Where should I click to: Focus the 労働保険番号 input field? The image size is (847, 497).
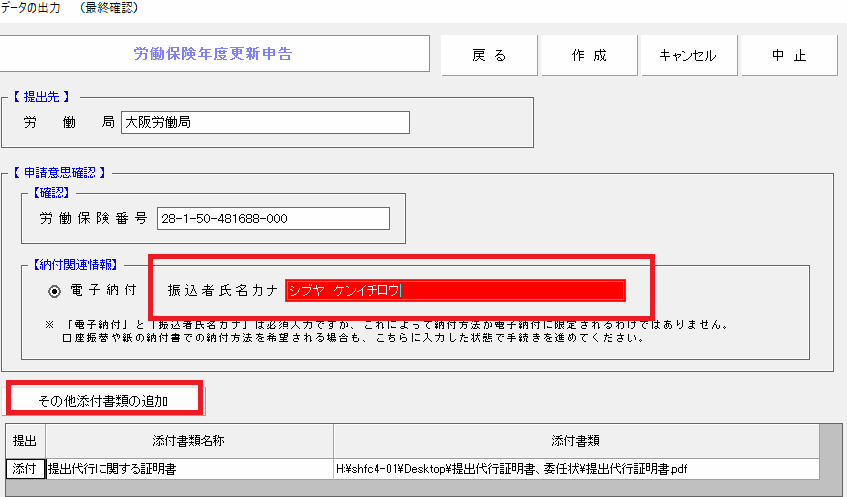click(273, 219)
